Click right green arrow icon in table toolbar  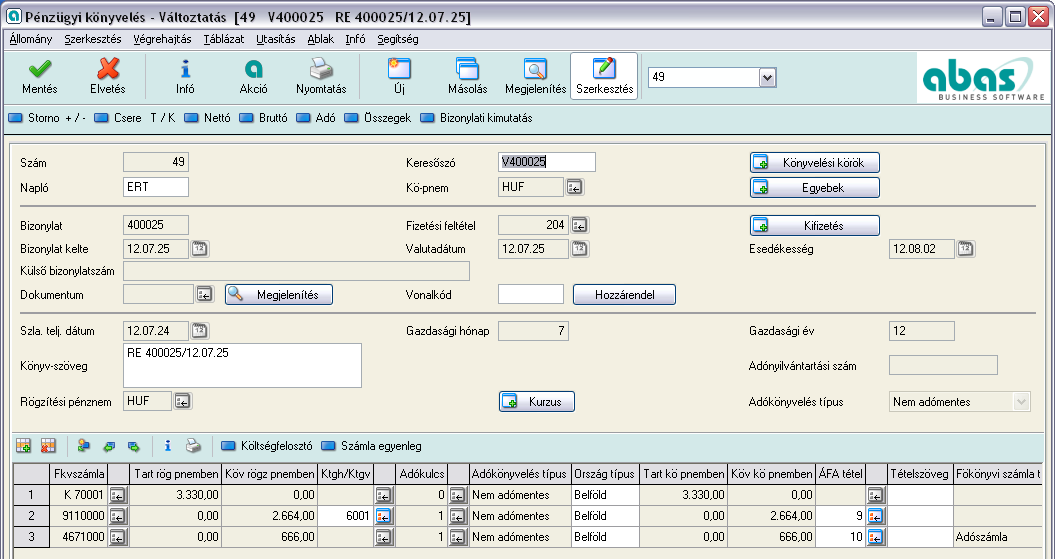pos(134,446)
